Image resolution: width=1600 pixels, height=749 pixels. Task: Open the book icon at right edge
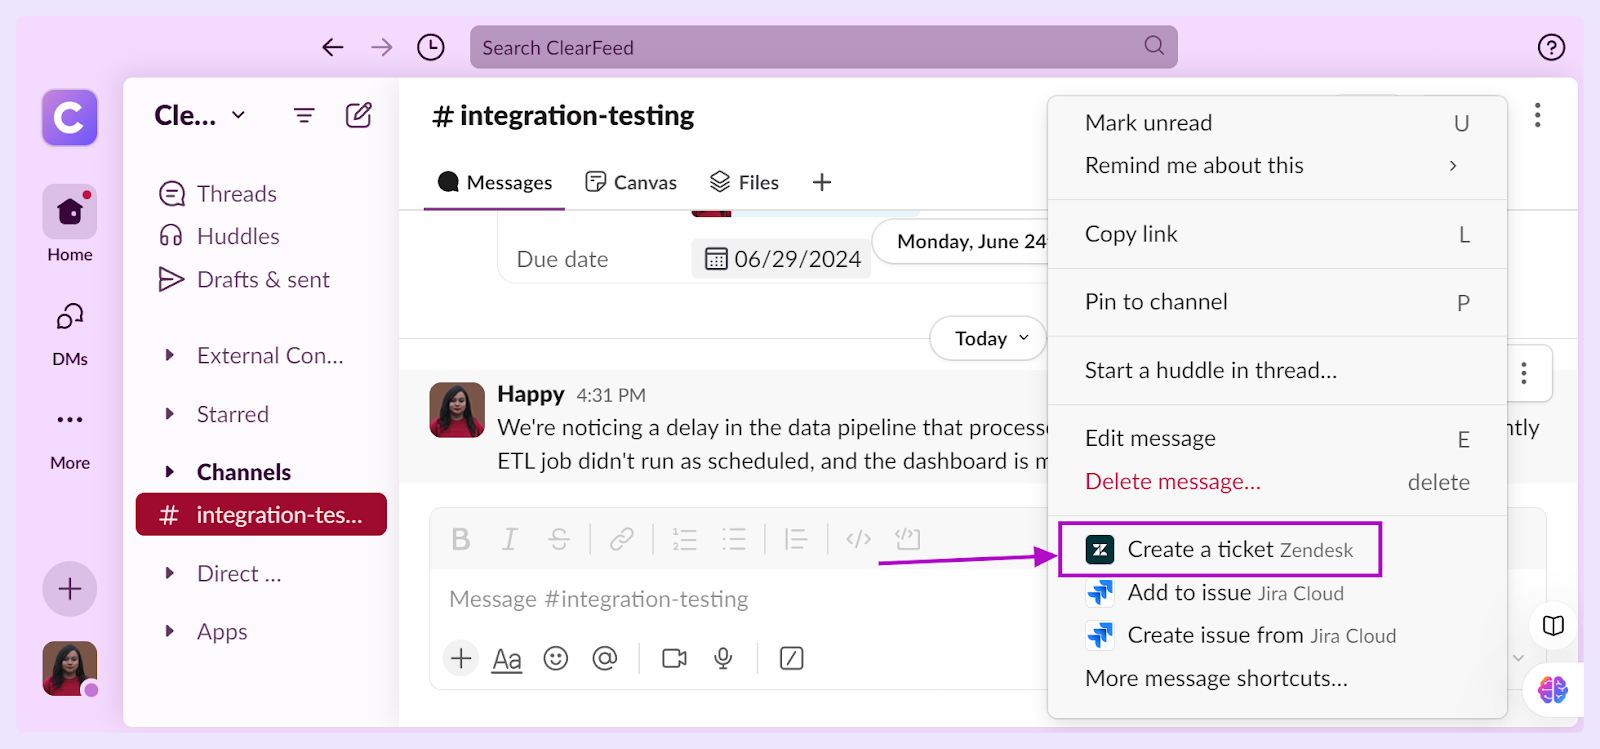point(1553,626)
